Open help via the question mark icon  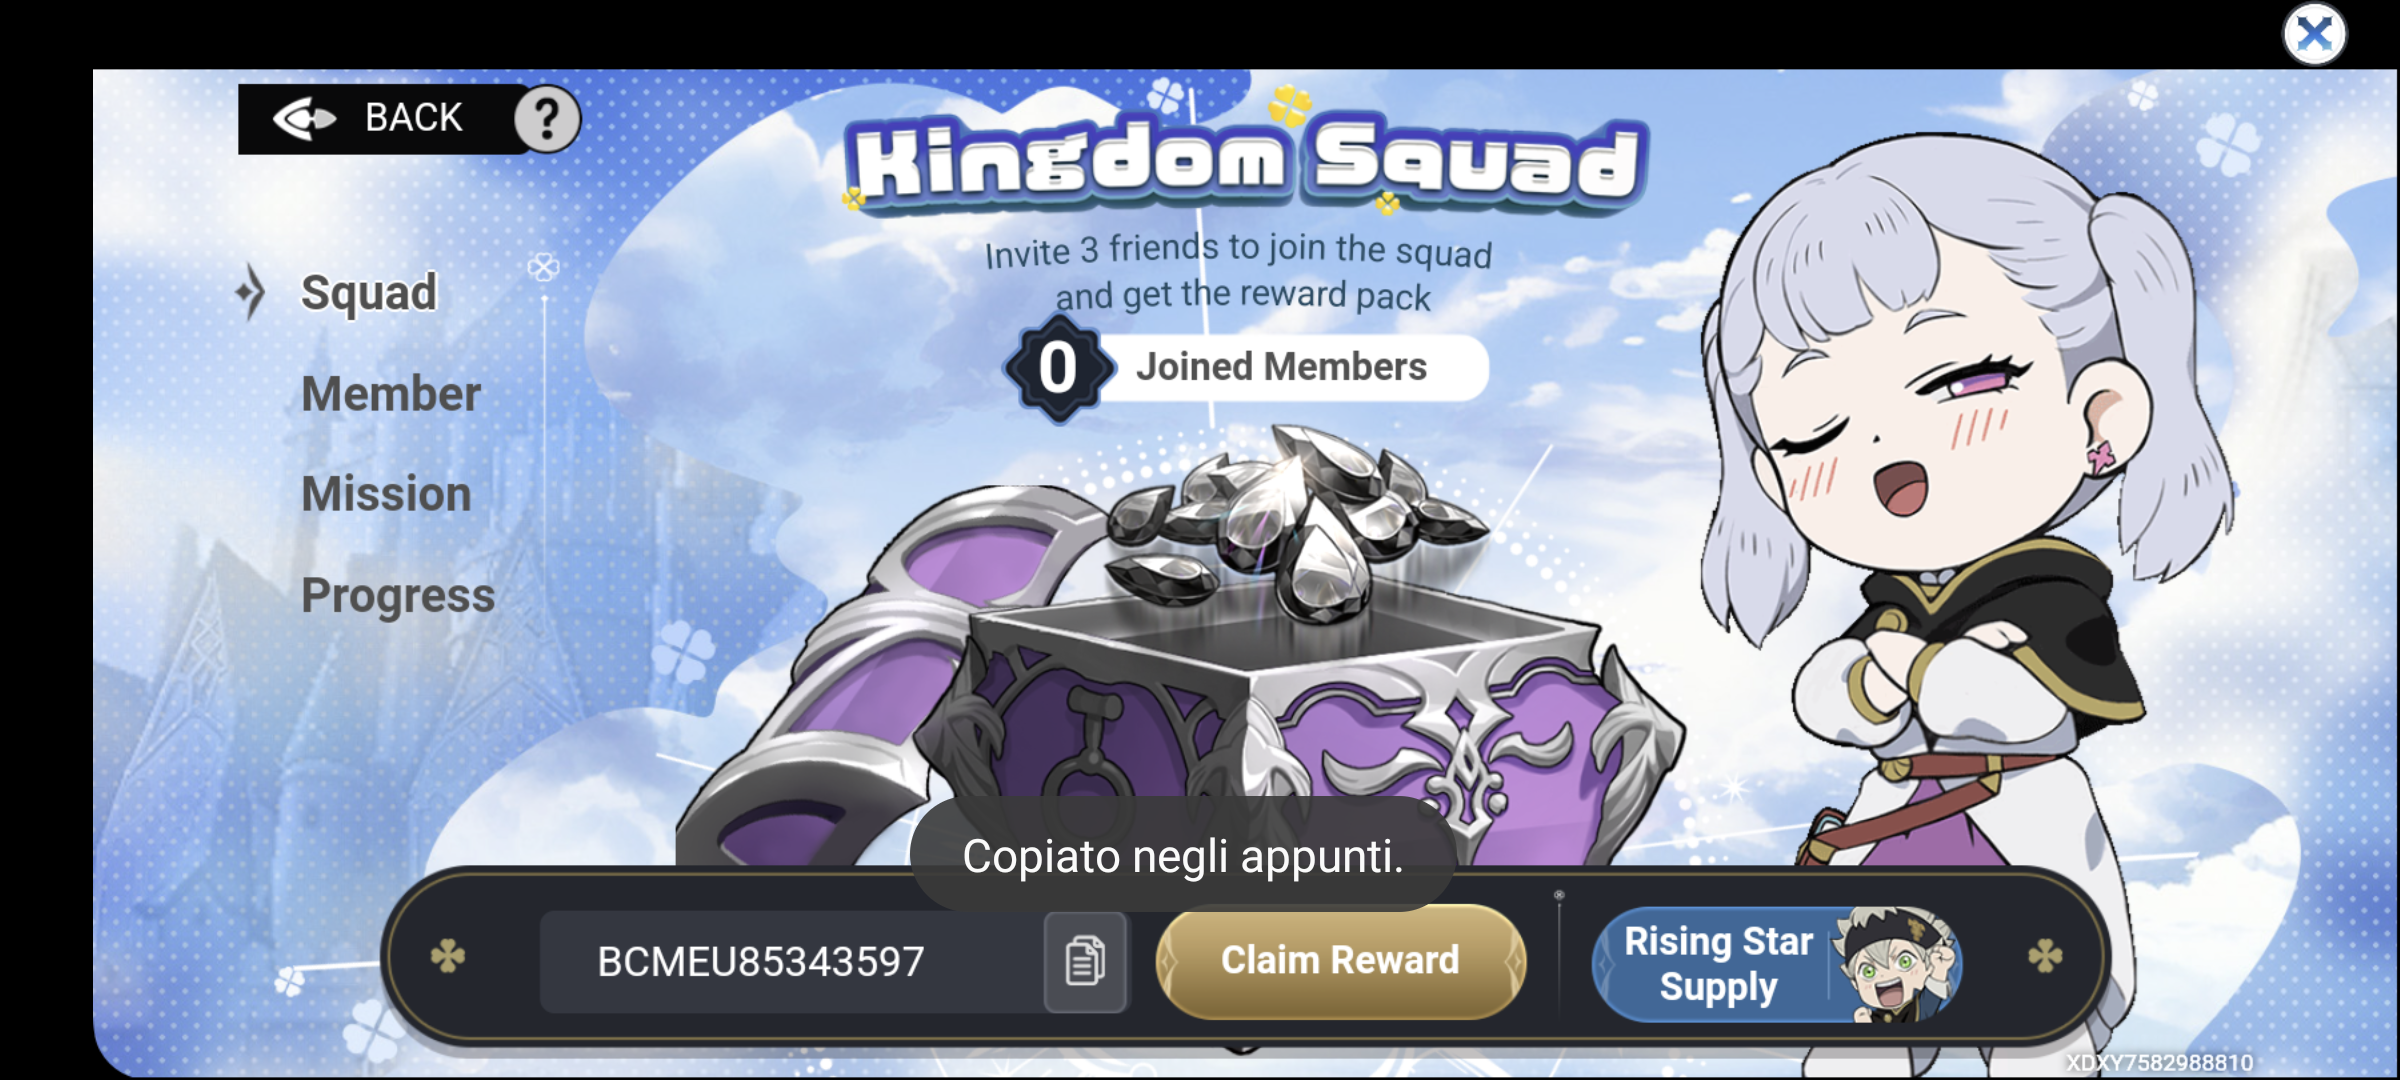[546, 119]
